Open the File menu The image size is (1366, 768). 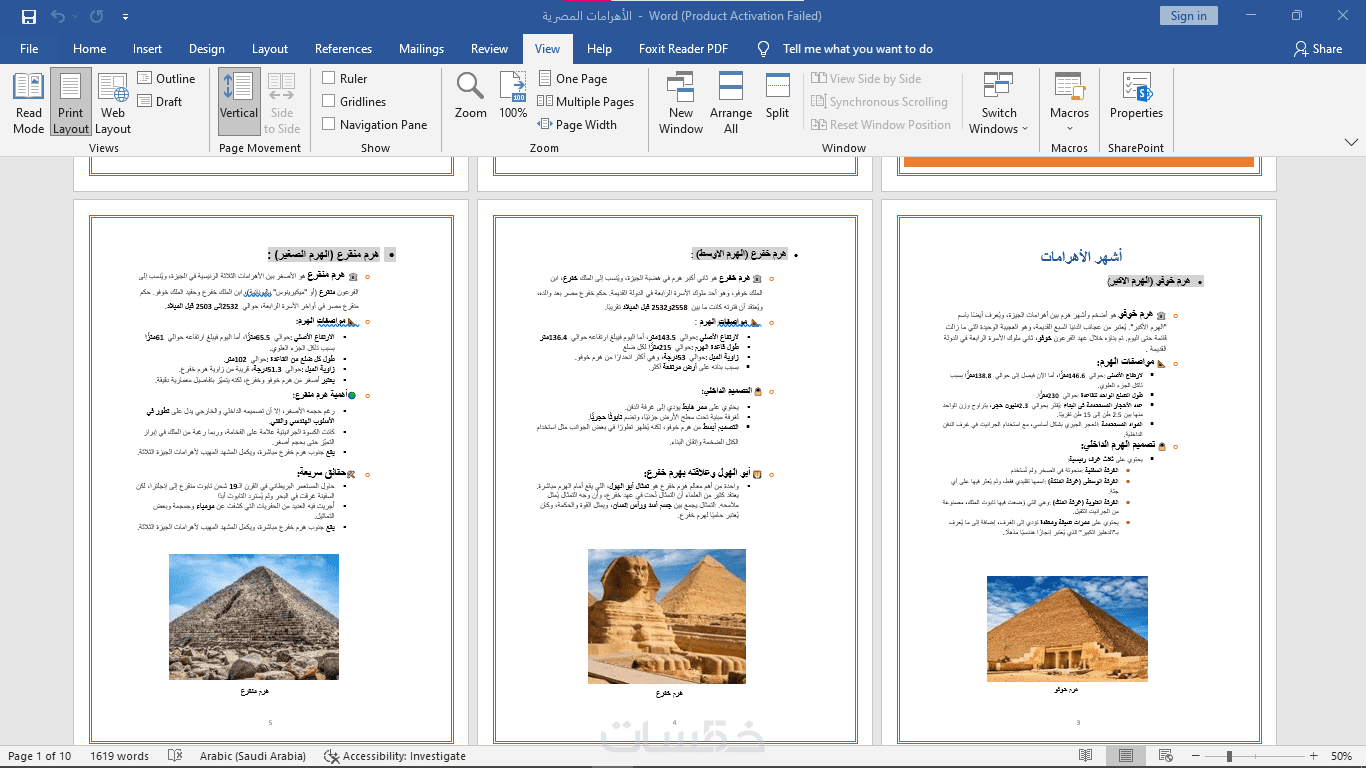coord(29,48)
